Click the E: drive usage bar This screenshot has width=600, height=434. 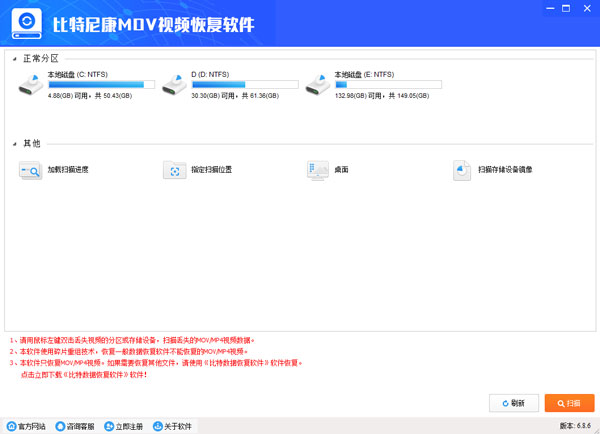388,85
